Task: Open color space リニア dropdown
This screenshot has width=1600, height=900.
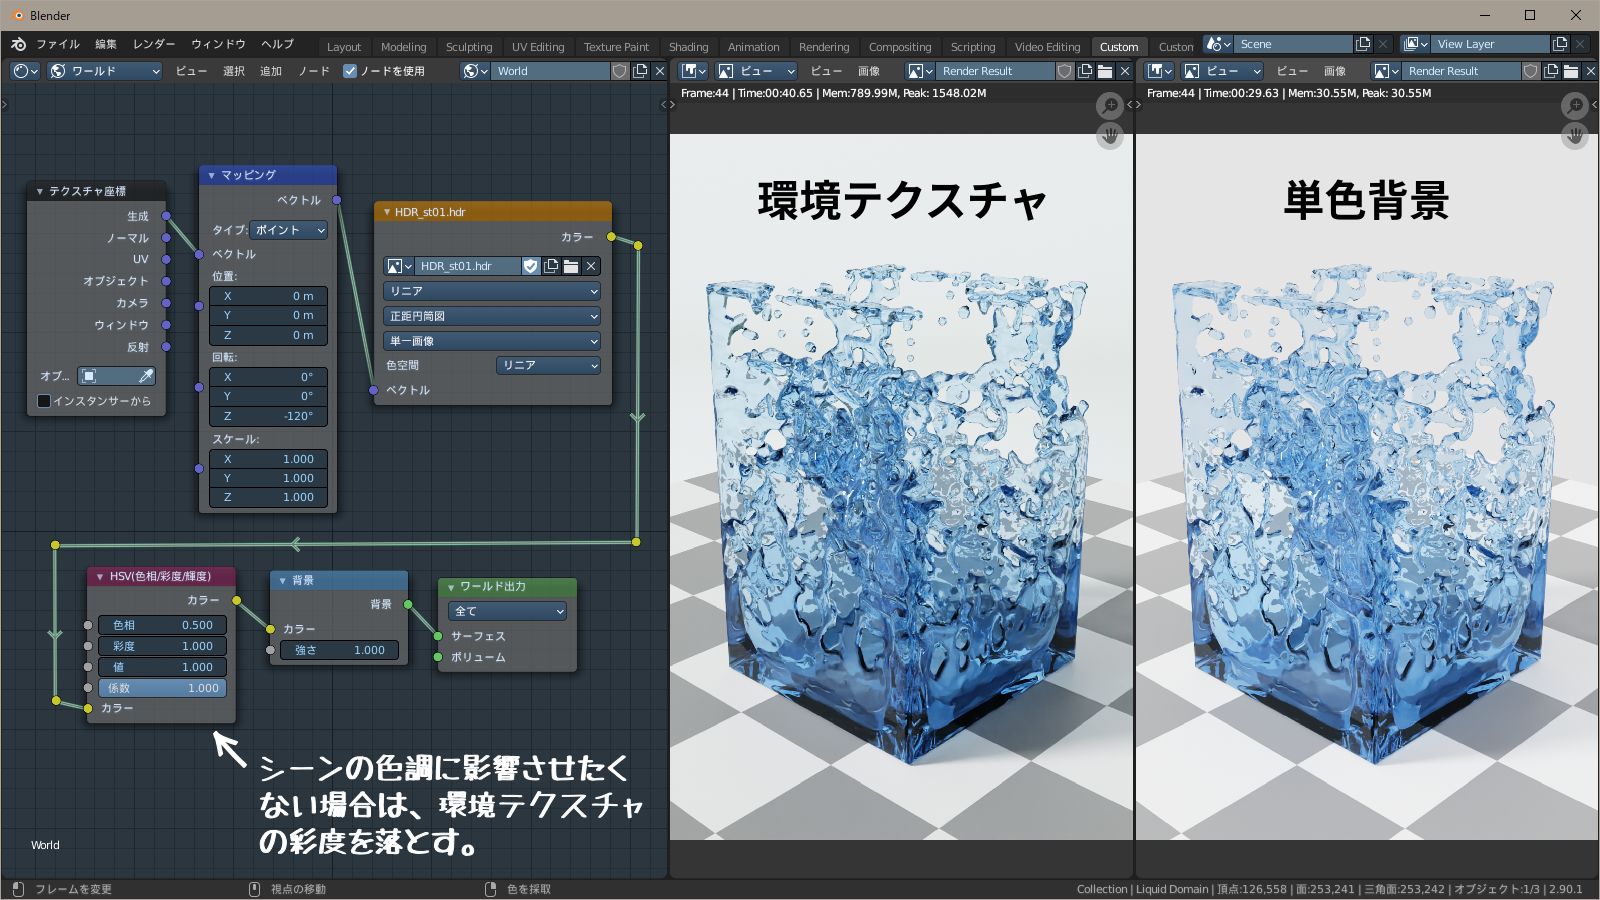Action: 548,365
